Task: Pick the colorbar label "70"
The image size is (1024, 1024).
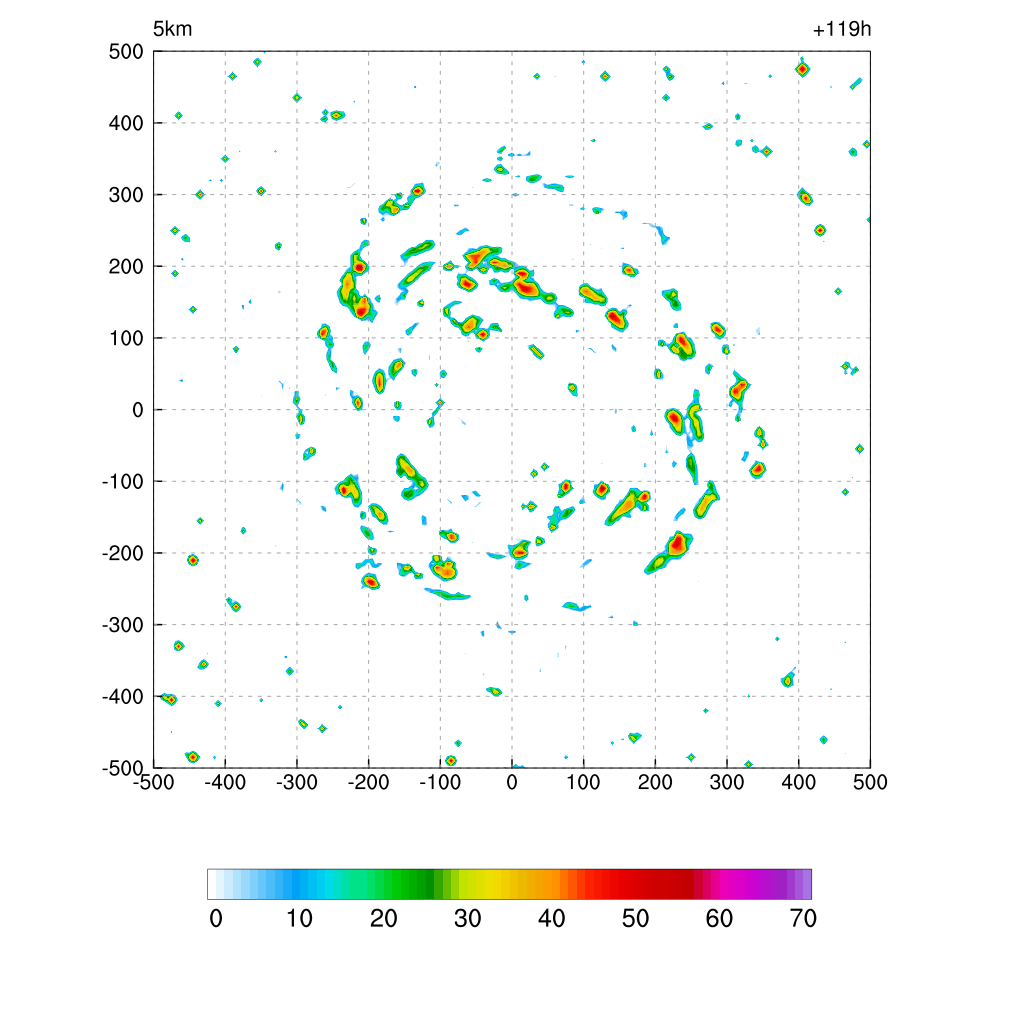Action: [803, 919]
